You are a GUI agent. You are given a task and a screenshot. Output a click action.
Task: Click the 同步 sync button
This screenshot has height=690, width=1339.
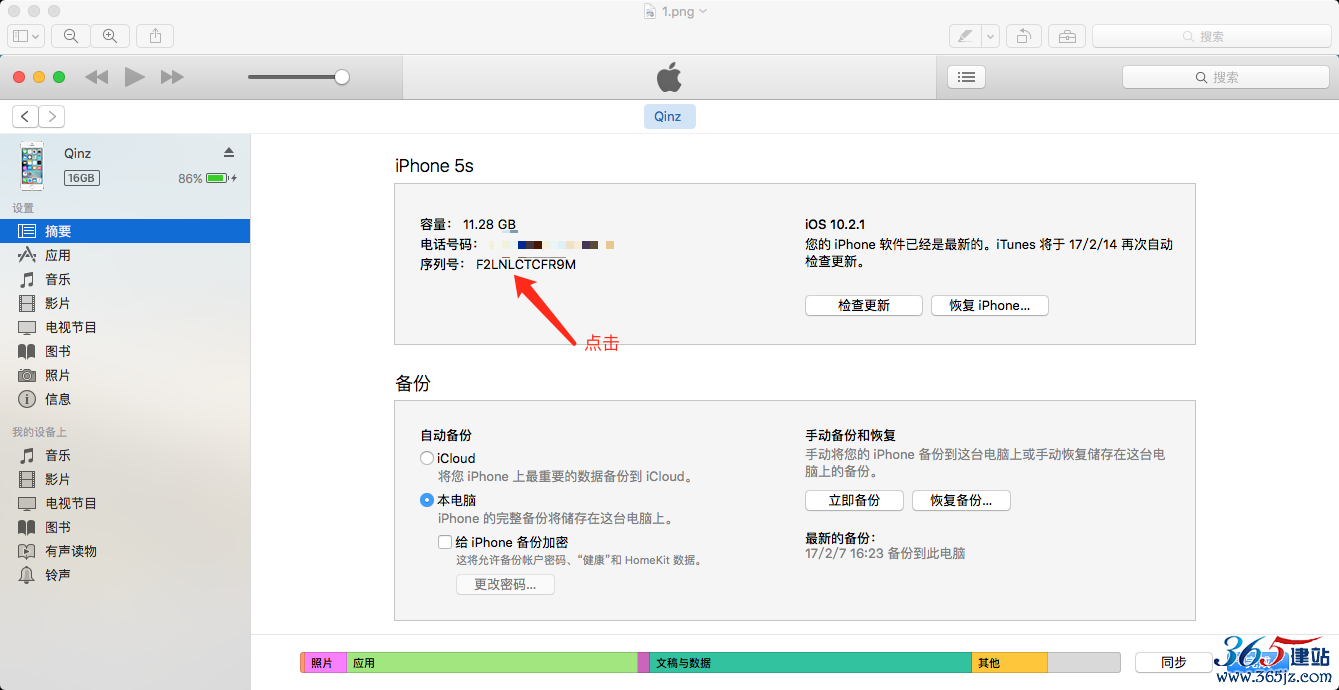coord(1174,662)
